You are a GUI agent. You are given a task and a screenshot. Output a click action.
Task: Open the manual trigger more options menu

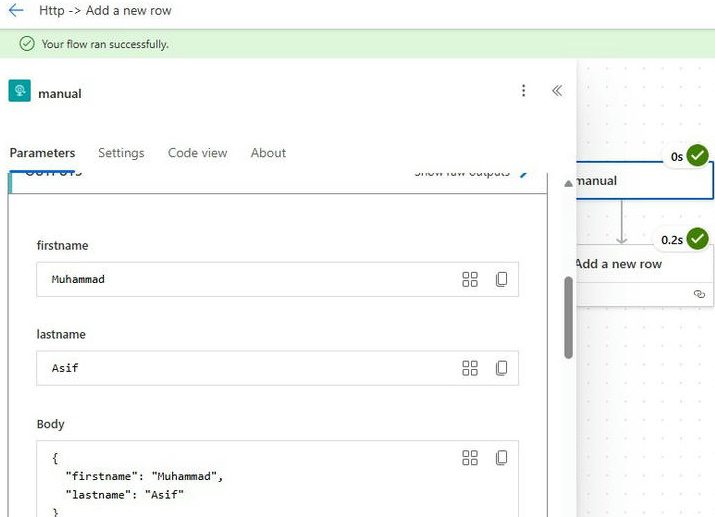tap(523, 91)
